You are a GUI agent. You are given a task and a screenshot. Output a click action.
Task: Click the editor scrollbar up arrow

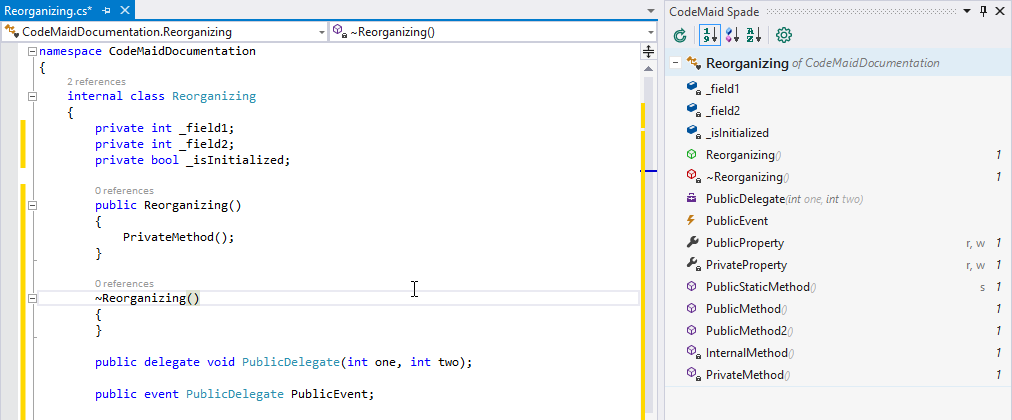tap(649, 68)
